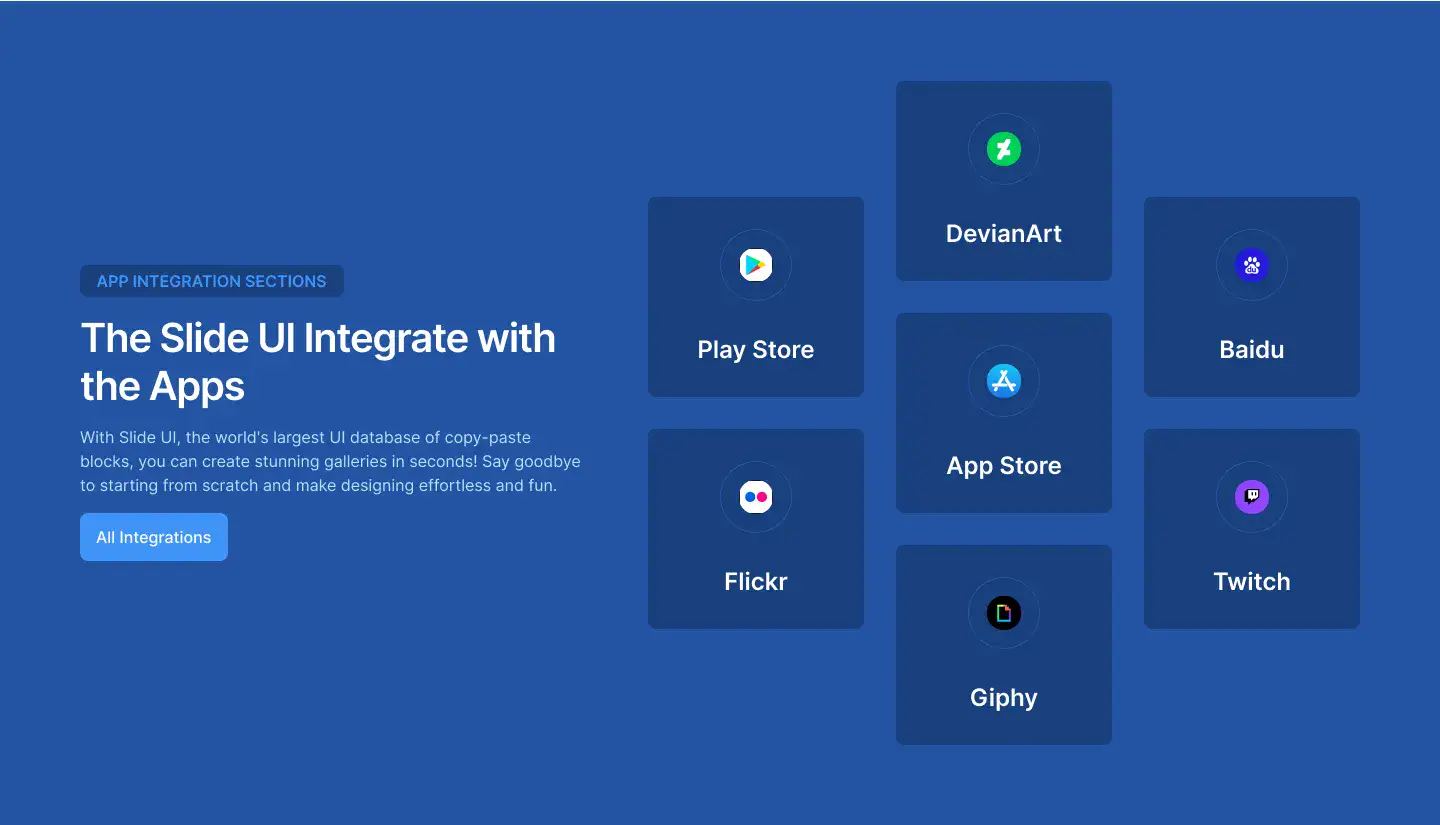Click the Twitch purple logo icon
1440x825 pixels.
coord(1252,497)
